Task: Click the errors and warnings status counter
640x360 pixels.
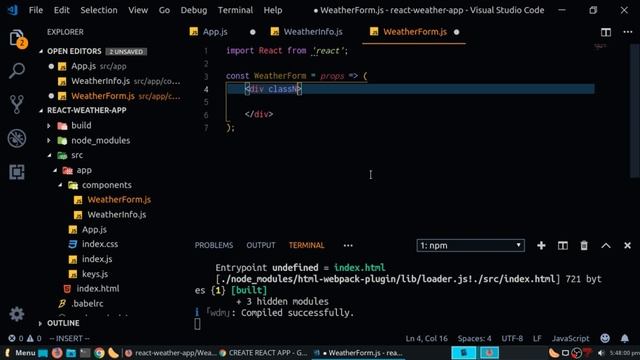Action: pos(25,338)
